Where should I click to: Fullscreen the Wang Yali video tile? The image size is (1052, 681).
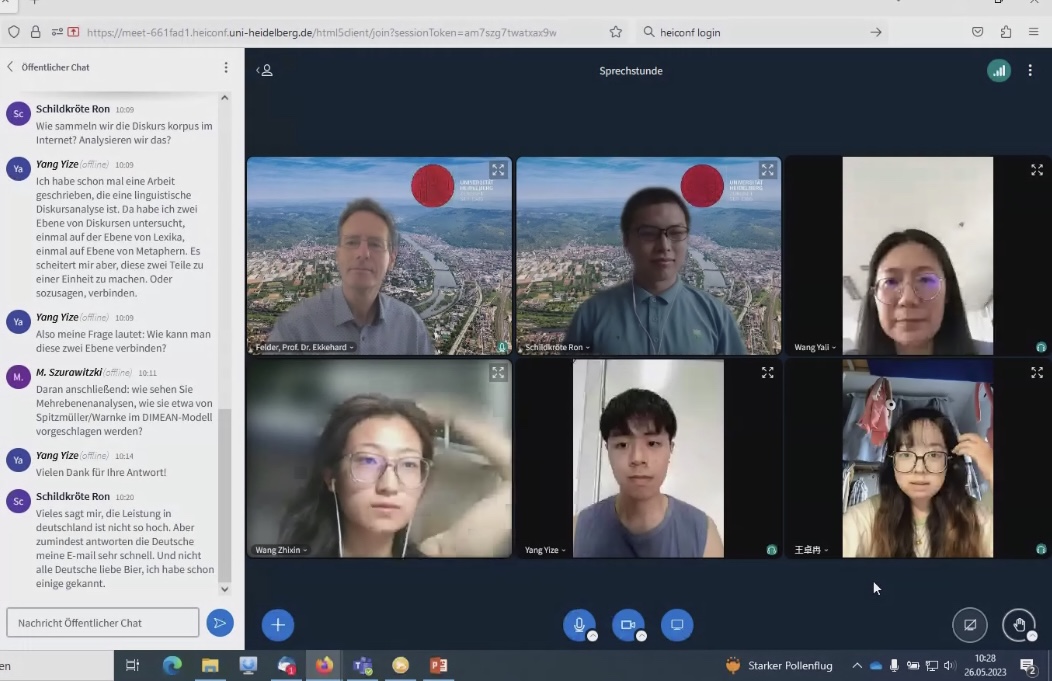[x=1037, y=170]
